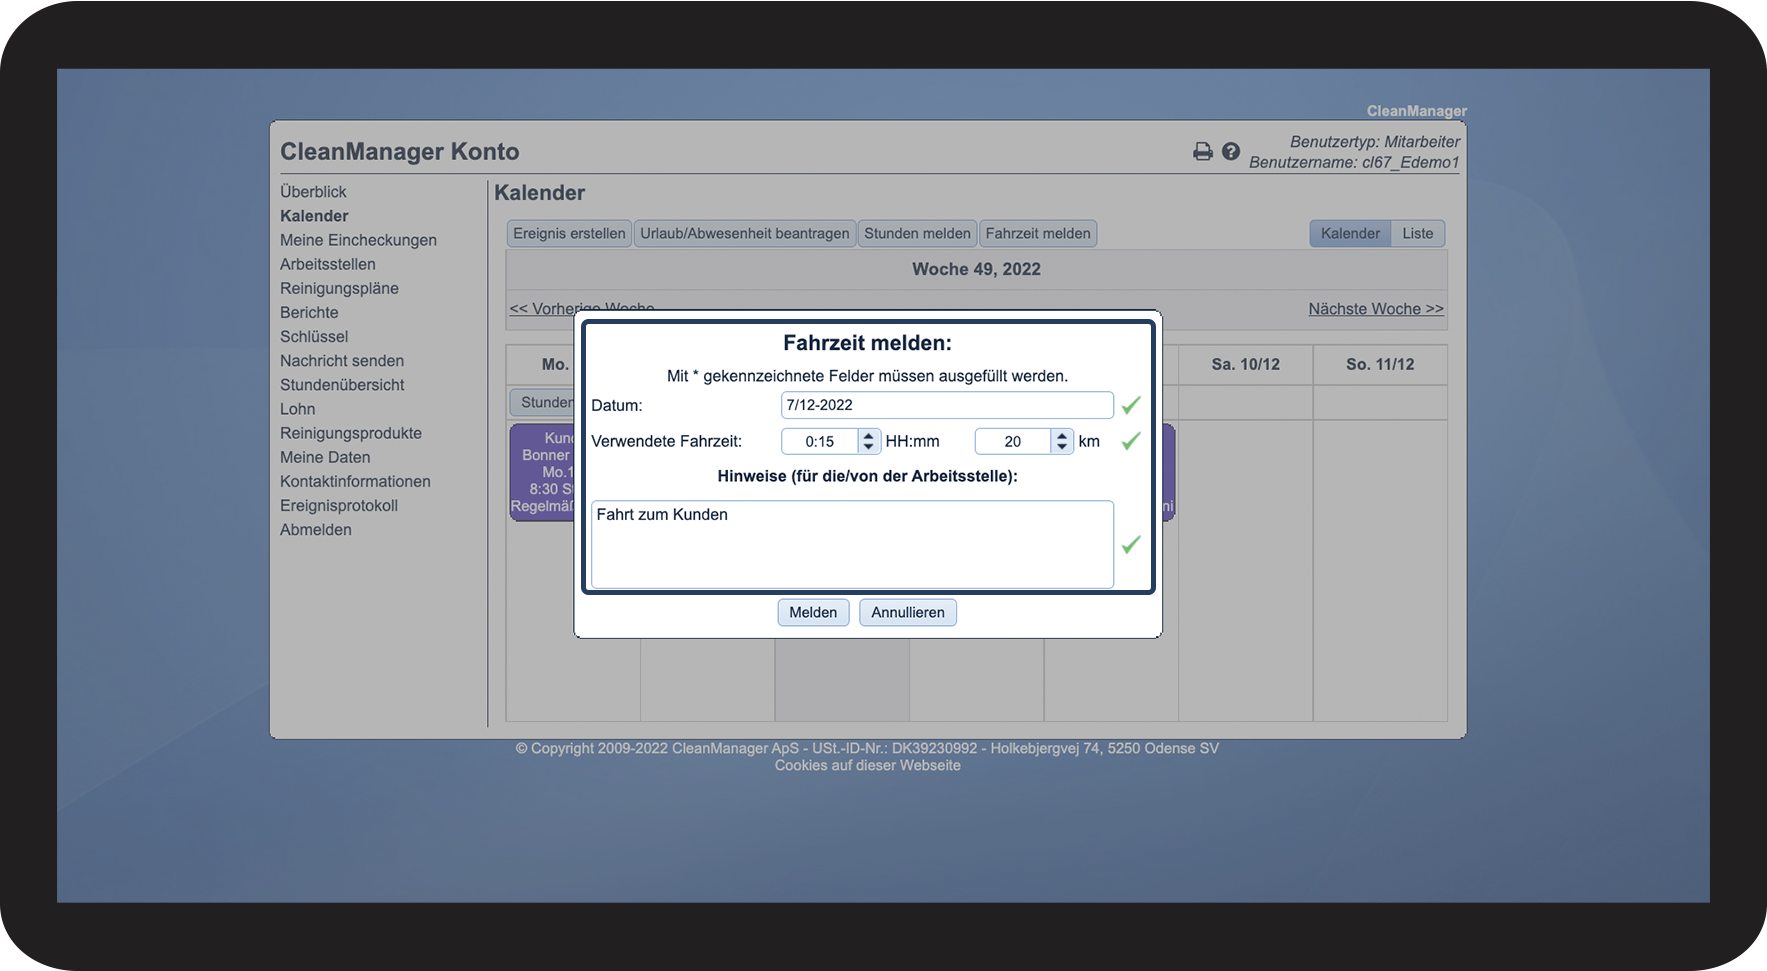
Task: Click the green checkmark beside notes textarea
Action: (1130, 545)
